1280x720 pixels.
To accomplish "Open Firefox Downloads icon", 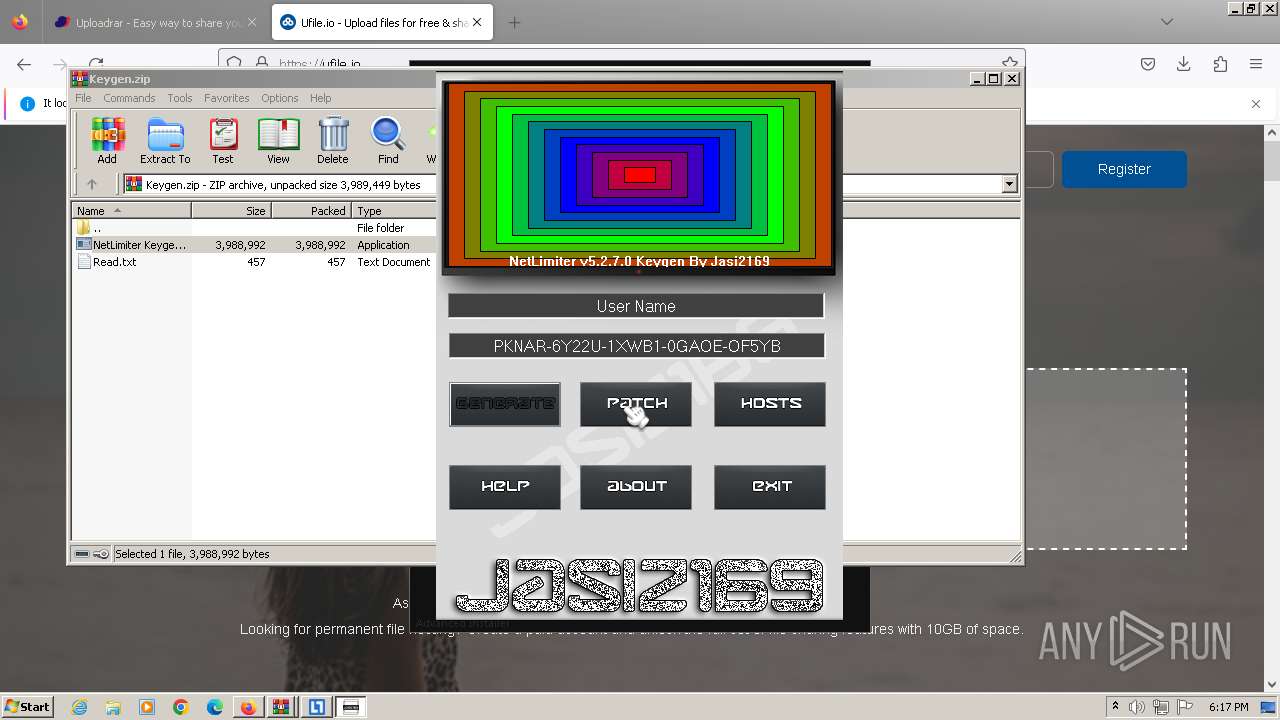I will pos(1184,64).
